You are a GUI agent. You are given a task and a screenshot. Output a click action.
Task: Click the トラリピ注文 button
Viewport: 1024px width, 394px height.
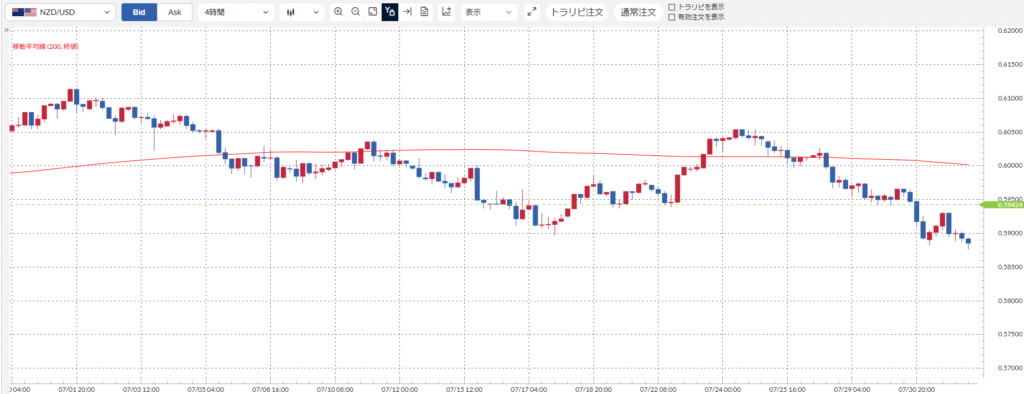[x=577, y=12]
